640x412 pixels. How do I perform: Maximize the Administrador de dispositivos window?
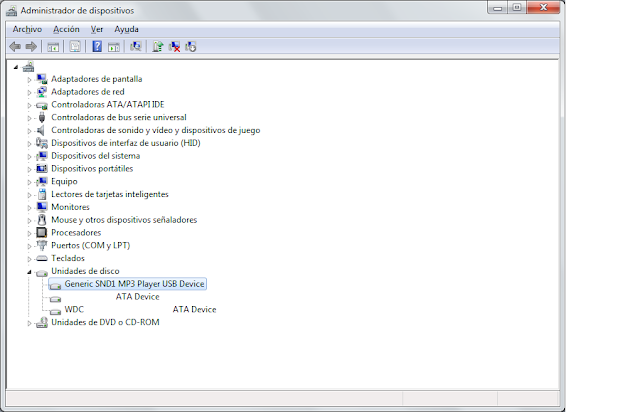(517, 7)
